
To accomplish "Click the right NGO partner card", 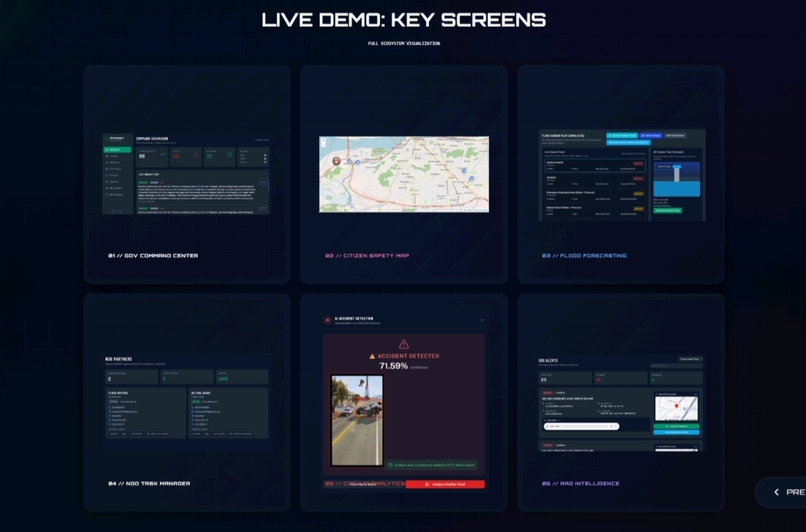I will pyautogui.click(x=228, y=413).
